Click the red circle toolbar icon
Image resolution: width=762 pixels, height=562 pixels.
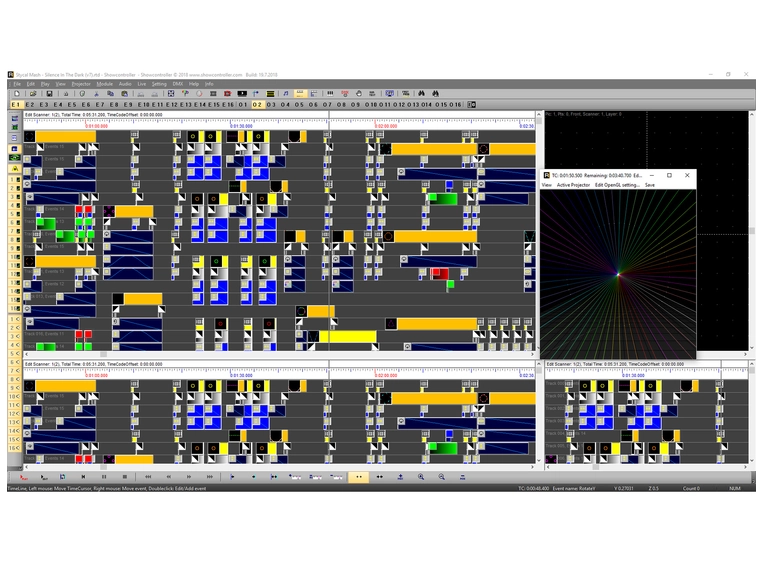coord(199,93)
